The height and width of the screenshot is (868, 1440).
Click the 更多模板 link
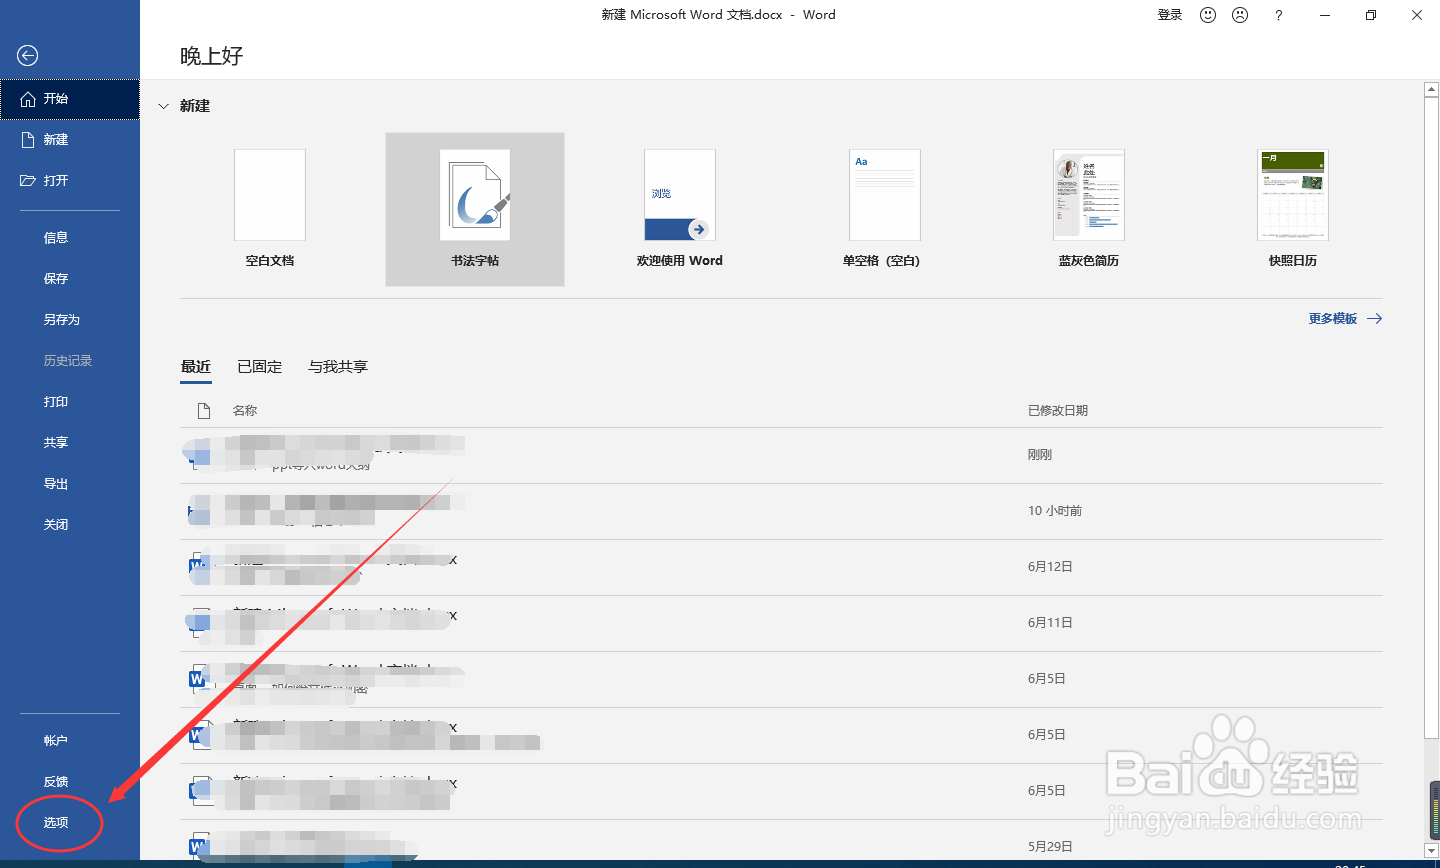pos(1333,319)
